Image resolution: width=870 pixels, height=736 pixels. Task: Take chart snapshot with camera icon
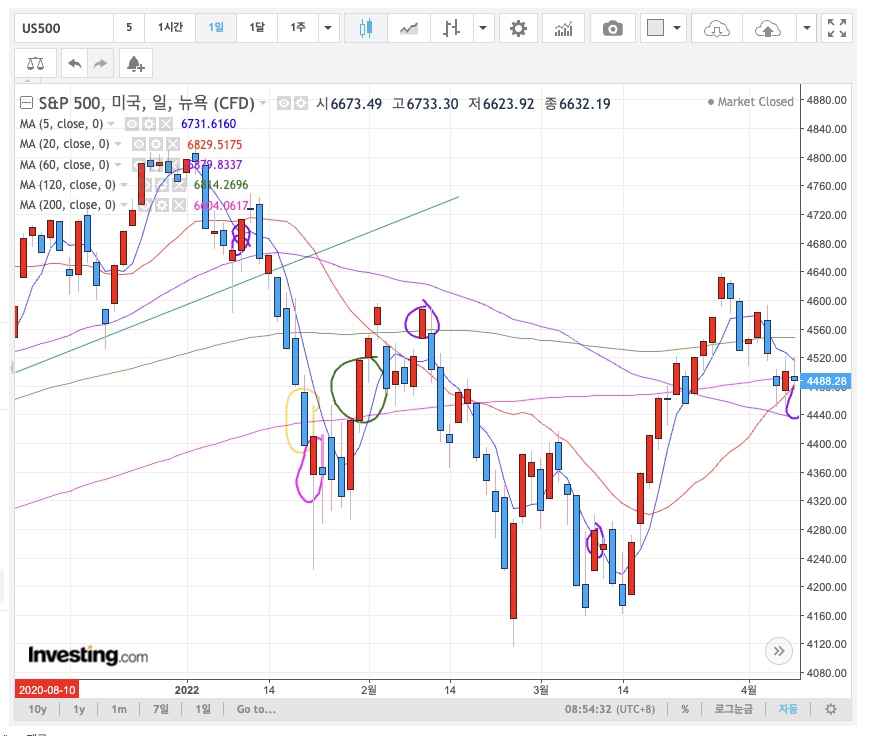[613, 28]
